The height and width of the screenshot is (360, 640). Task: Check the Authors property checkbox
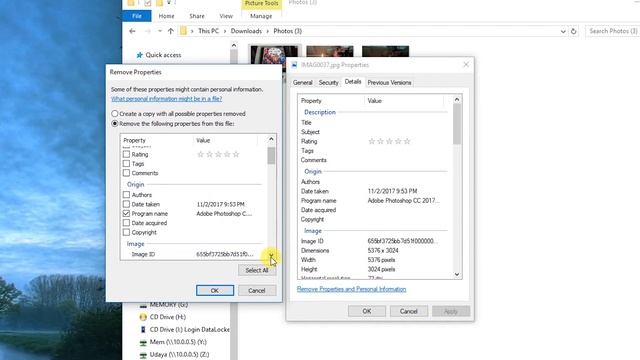point(126,195)
